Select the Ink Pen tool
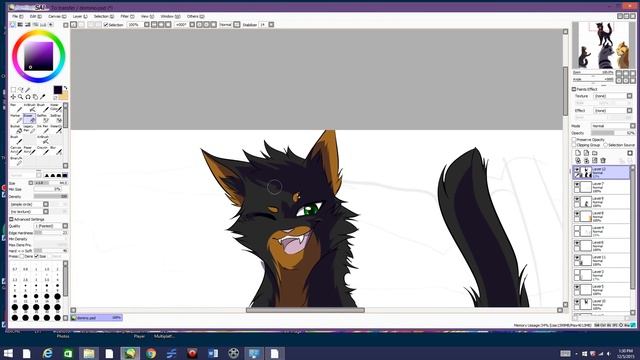 point(43,129)
